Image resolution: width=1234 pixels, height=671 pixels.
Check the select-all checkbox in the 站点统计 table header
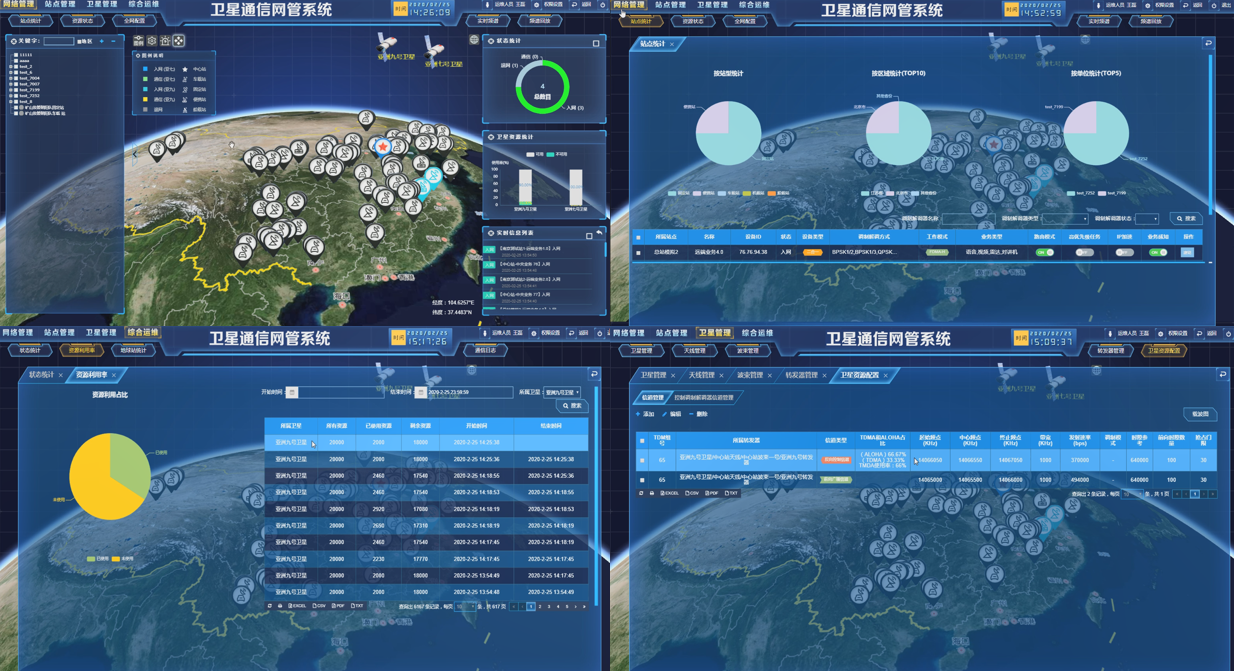pyautogui.click(x=639, y=237)
